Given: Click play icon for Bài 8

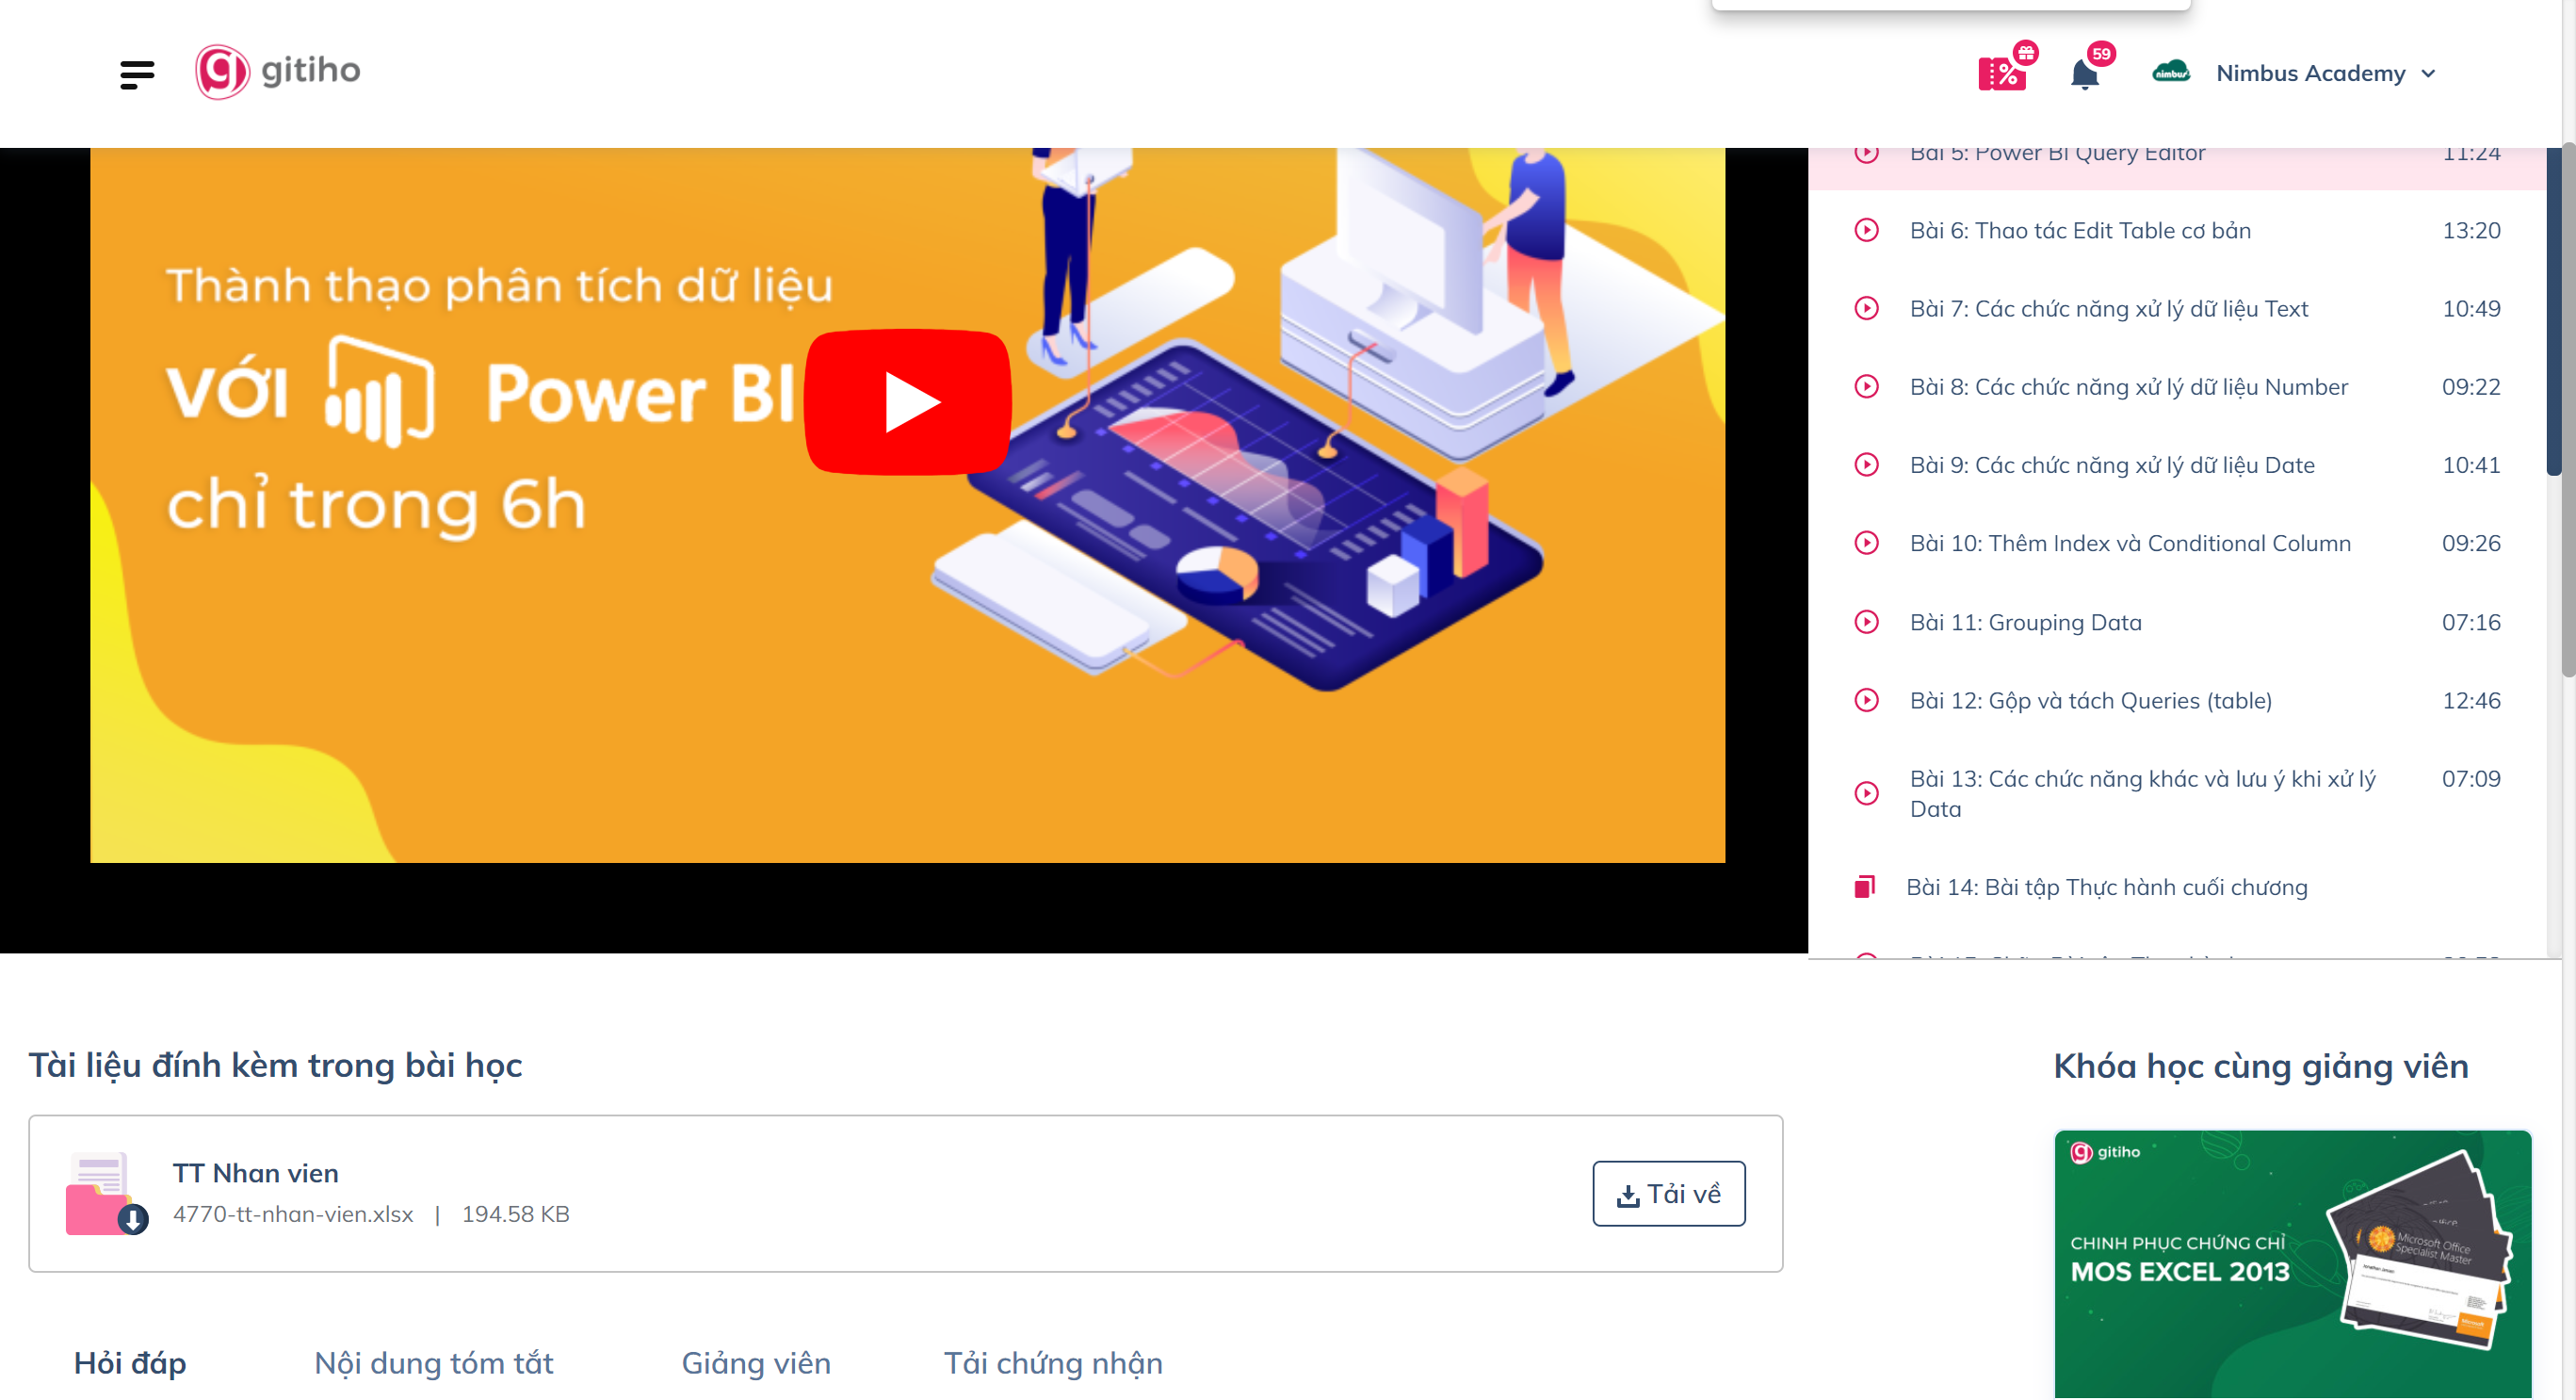Looking at the screenshot, I should click(1866, 387).
